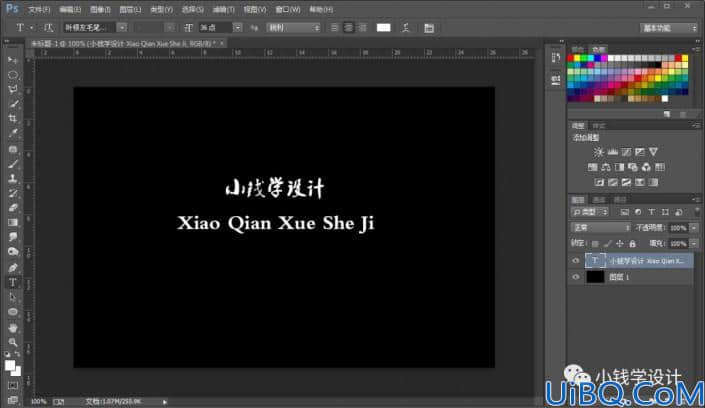Open the font family dropdown arrow
Image resolution: width=705 pixels, height=408 pixels.
click(122, 28)
